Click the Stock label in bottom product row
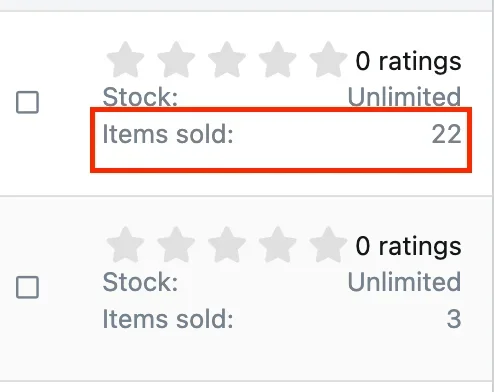 140,282
